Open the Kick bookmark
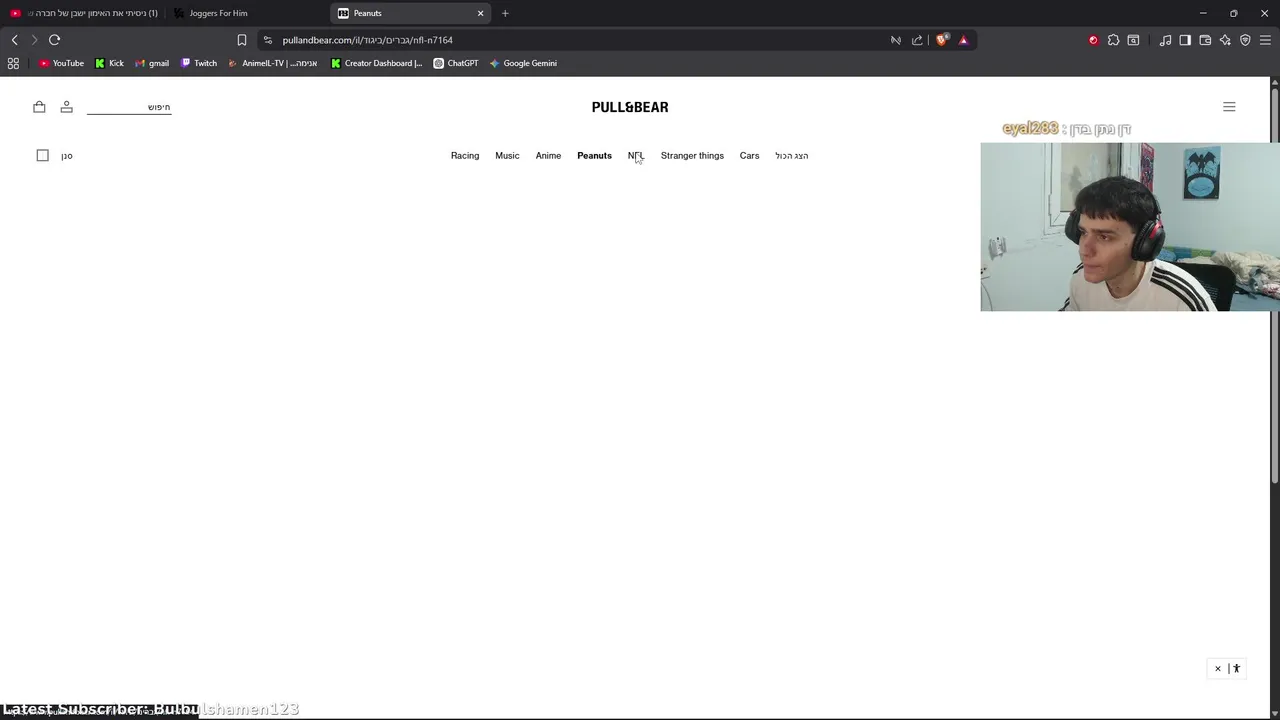This screenshot has width=1280, height=720. point(110,63)
